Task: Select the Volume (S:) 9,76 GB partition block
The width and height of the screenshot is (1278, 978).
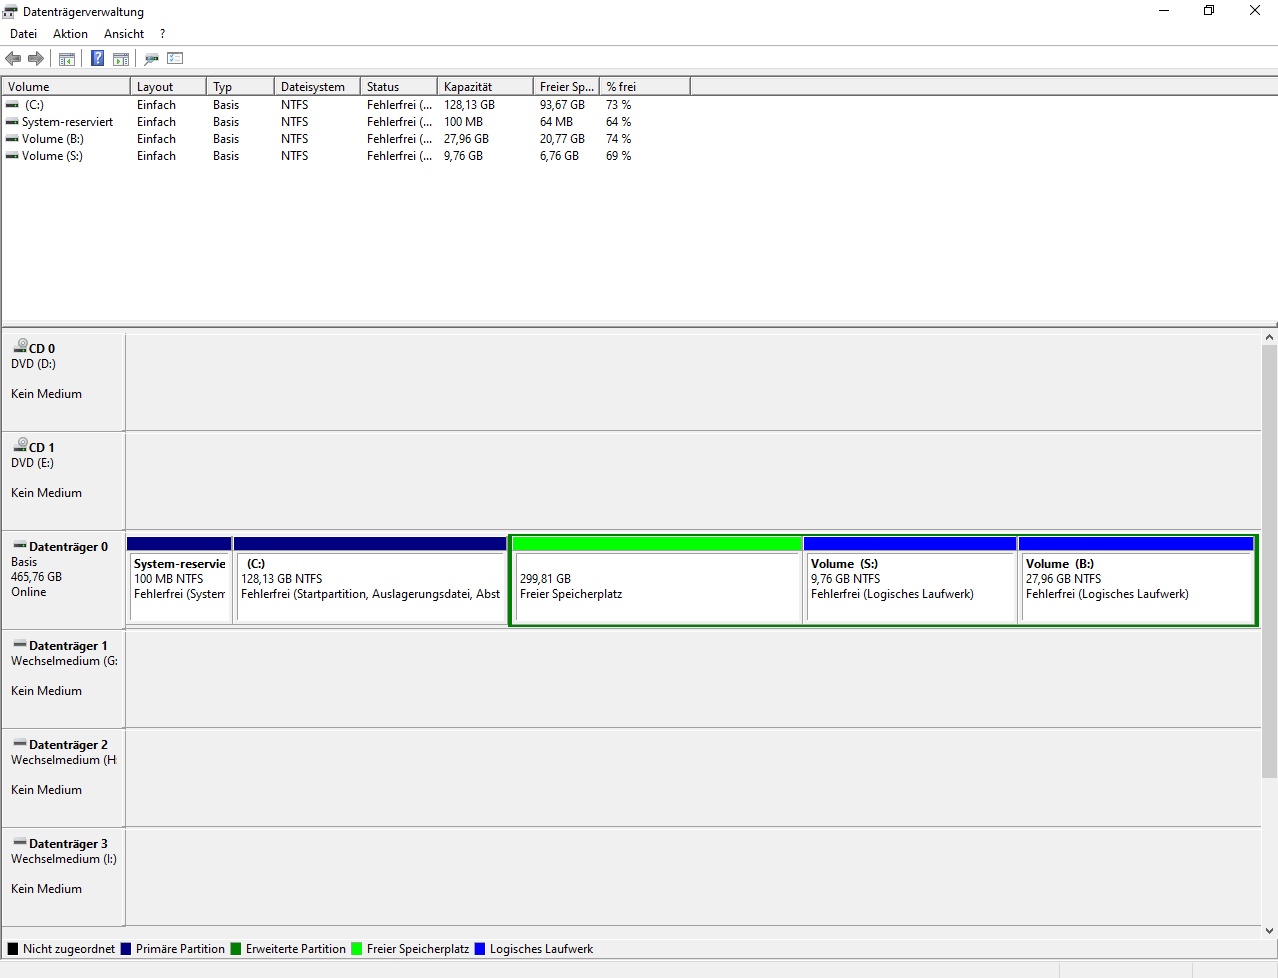Action: point(910,581)
